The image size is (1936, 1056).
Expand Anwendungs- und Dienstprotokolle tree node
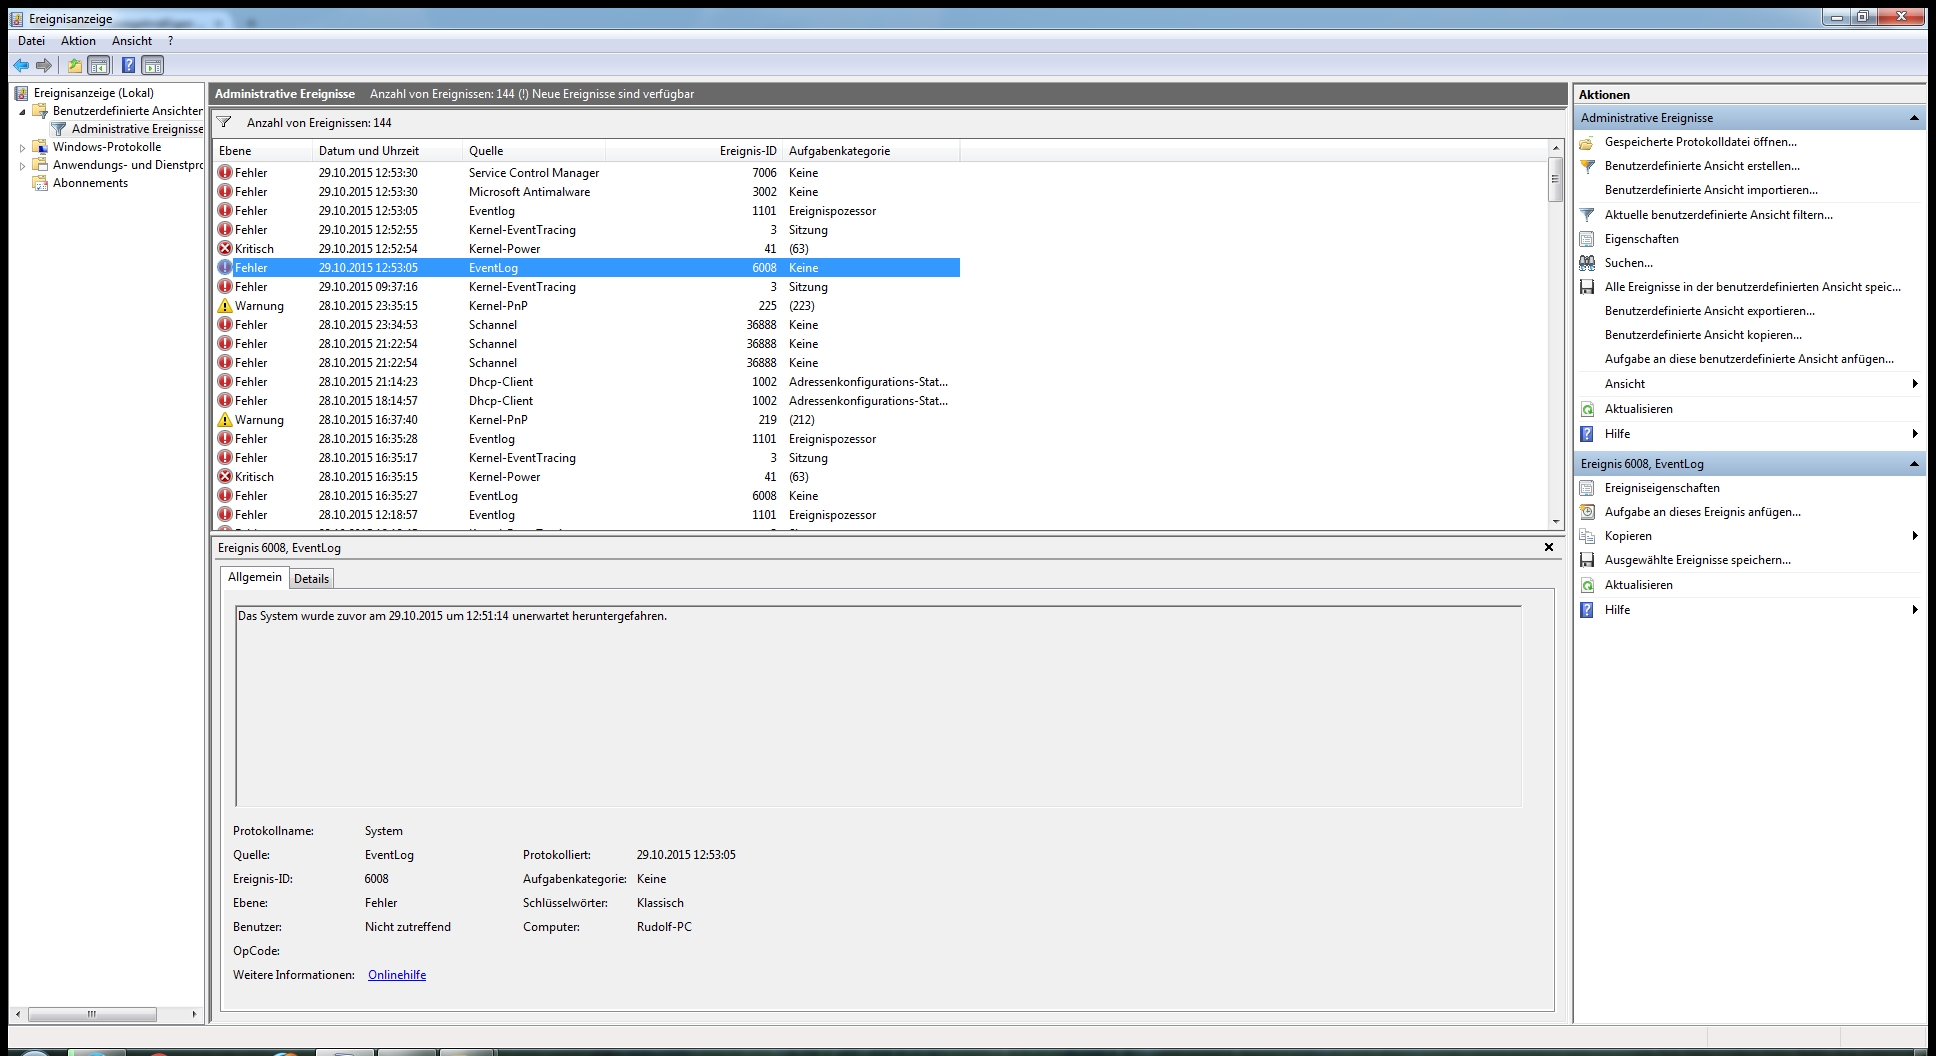coord(23,166)
